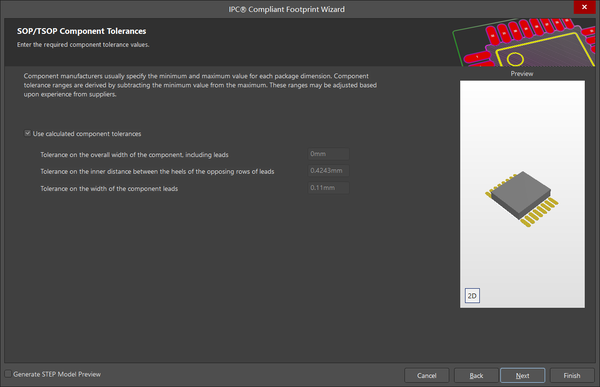The width and height of the screenshot is (600, 387).
Task: Click the Preview label above the model
Action: pyautogui.click(x=522, y=73)
